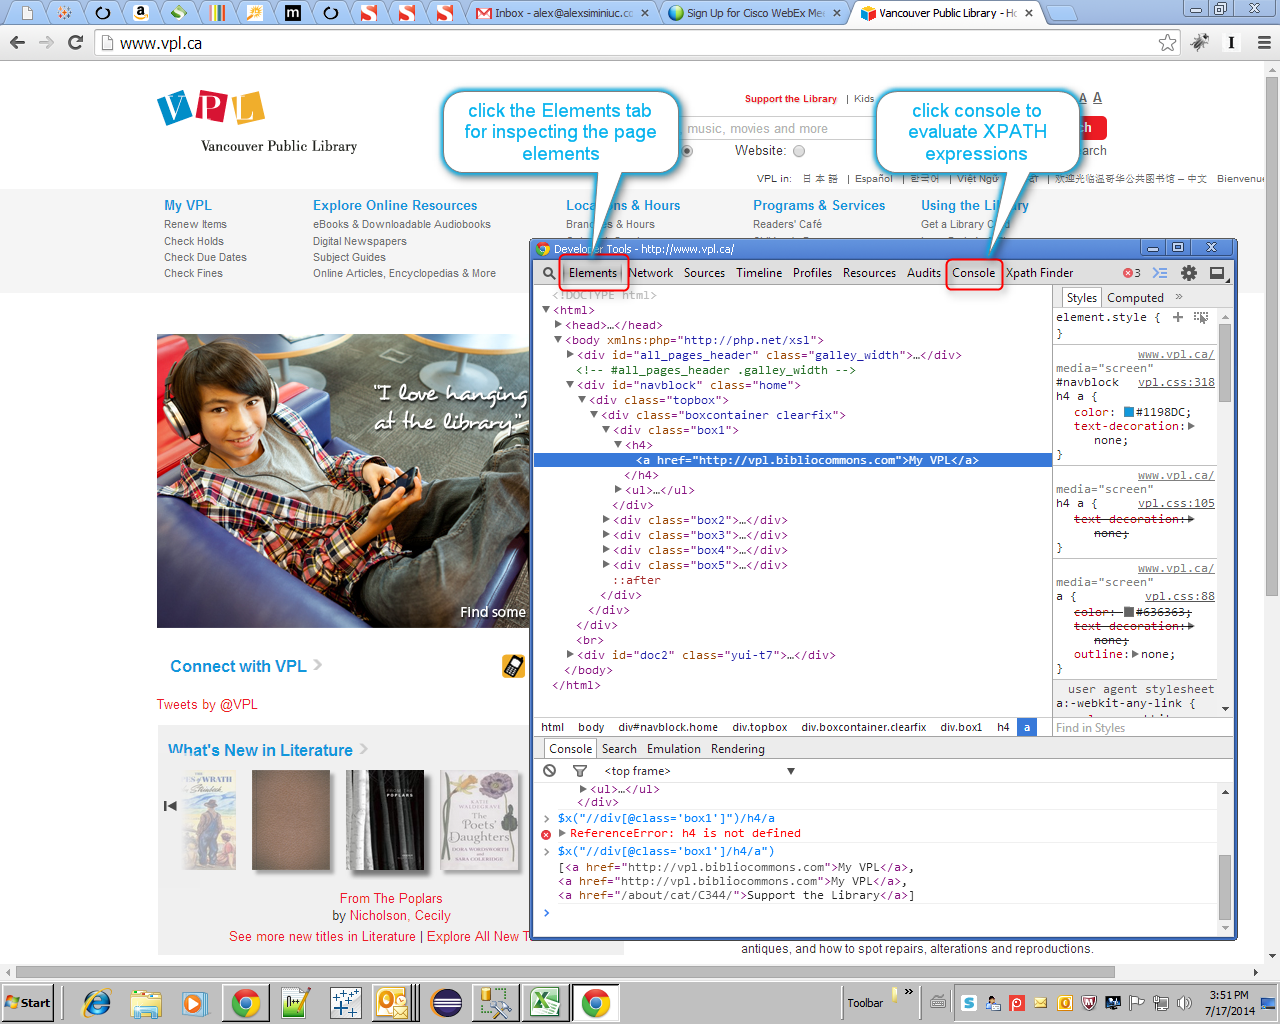The height and width of the screenshot is (1024, 1280).
Task: Open the Tweets by @VPL link
Action: [x=207, y=704]
